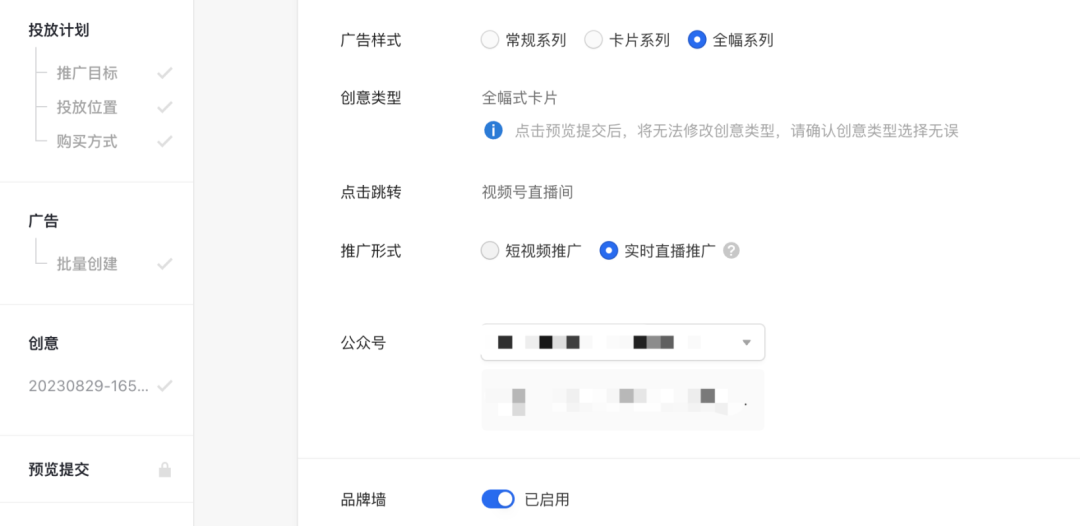Open 投放位置 in the plan tree

click(x=87, y=107)
